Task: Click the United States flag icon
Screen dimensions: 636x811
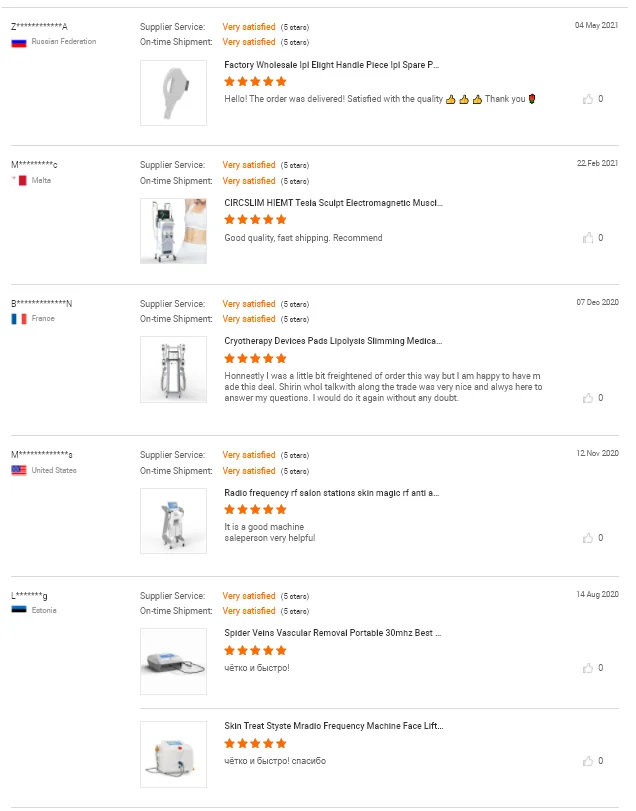Action: pos(18,470)
